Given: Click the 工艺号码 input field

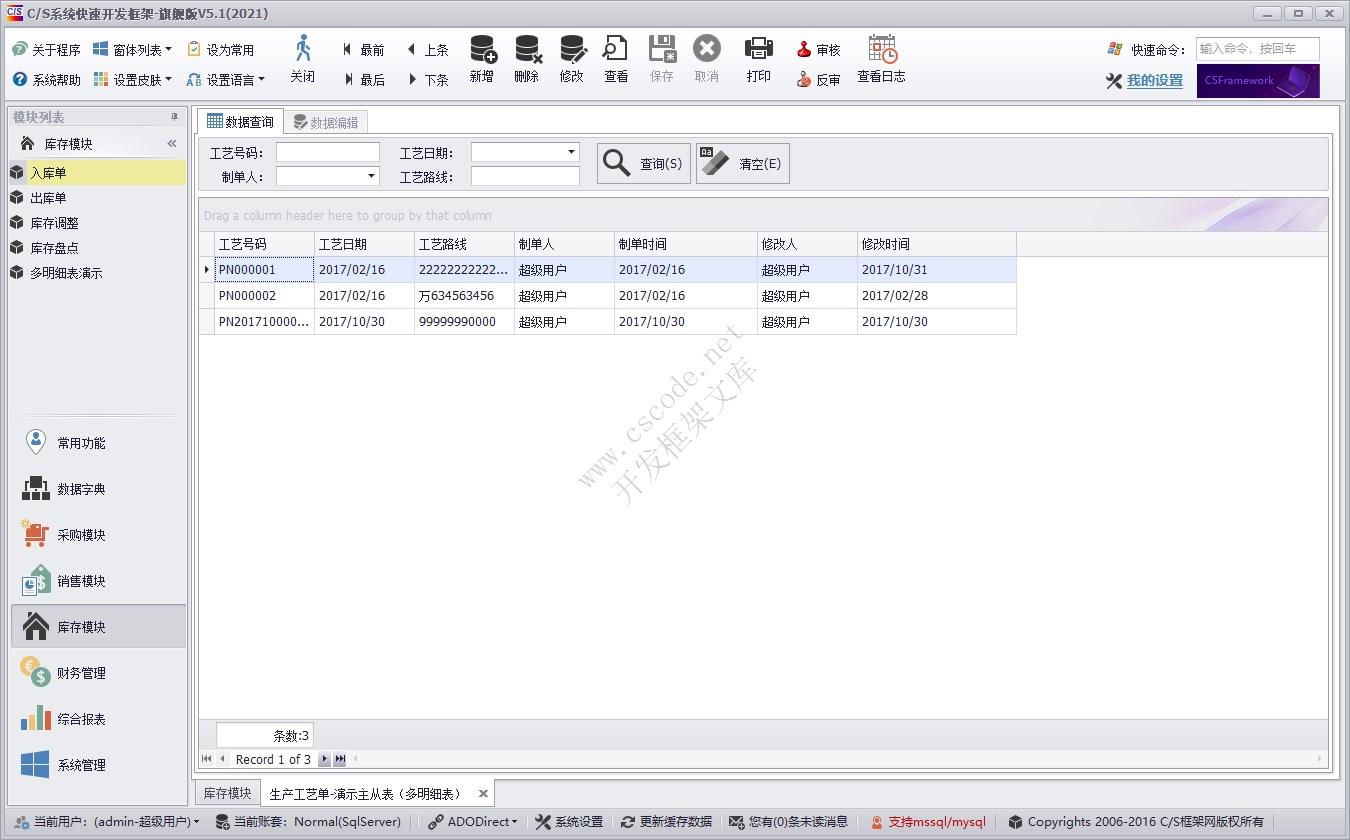Looking at the screenshot, I should (328, 152).
